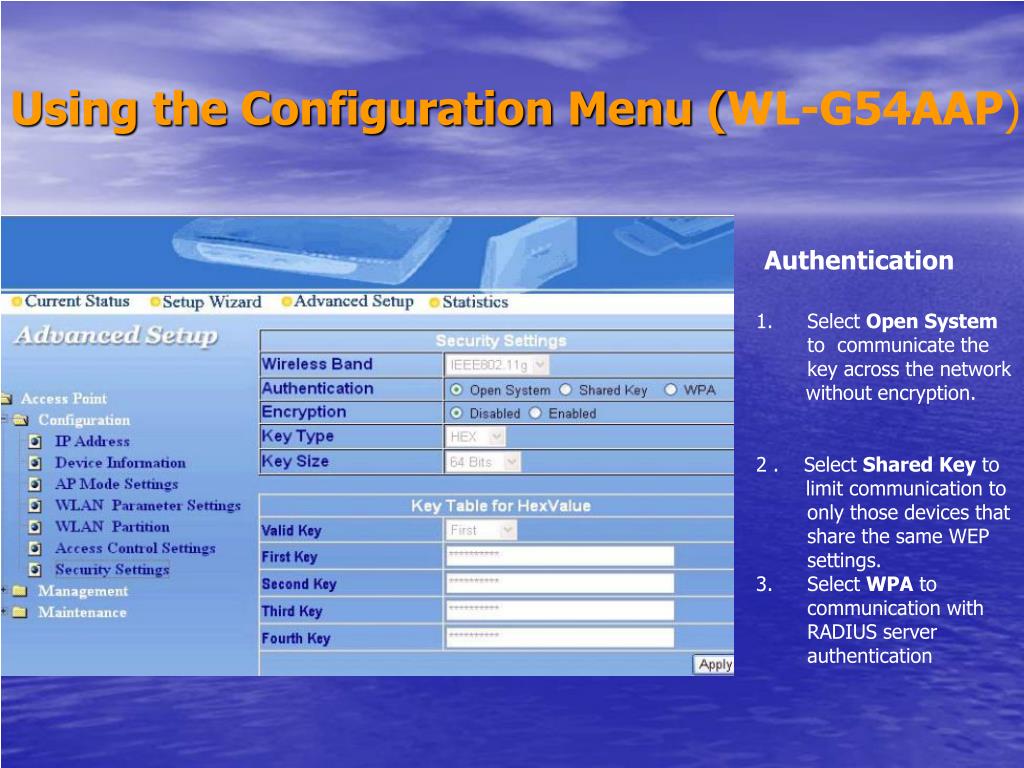This screenshot has width=1024, height=768.
Task: Open the WLAN Partition page
Action: [112, 526]
